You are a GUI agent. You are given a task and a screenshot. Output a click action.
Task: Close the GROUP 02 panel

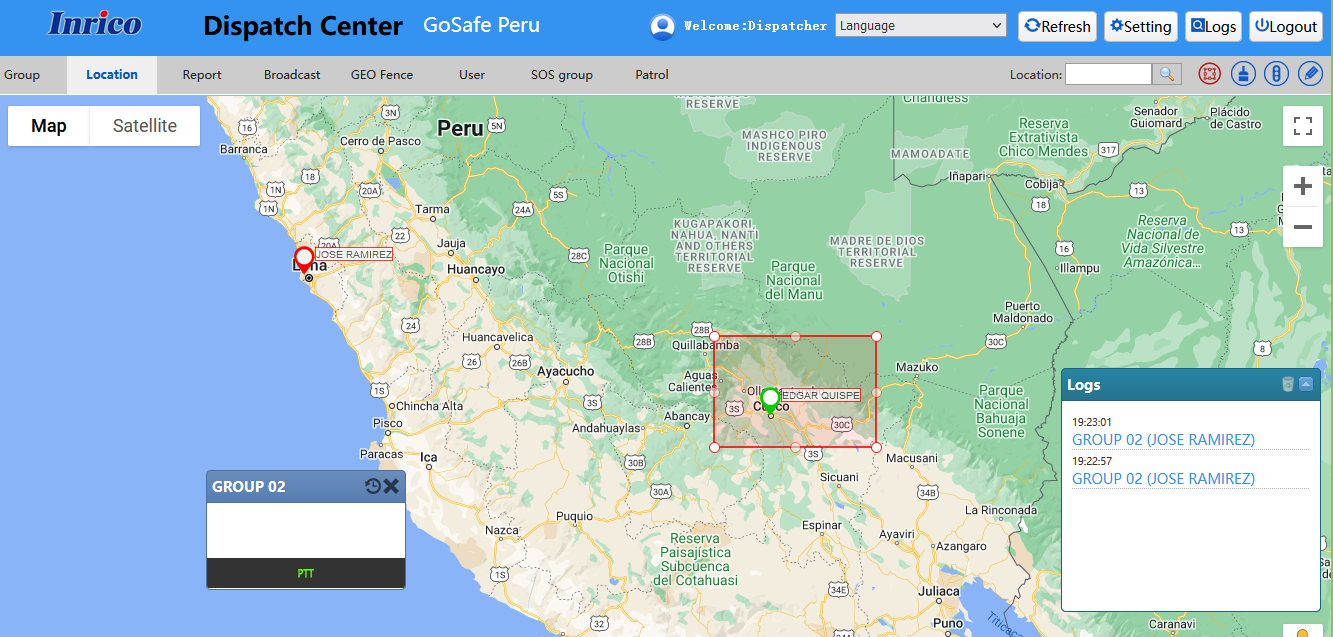pyautogui.click(x=391, y=486)
